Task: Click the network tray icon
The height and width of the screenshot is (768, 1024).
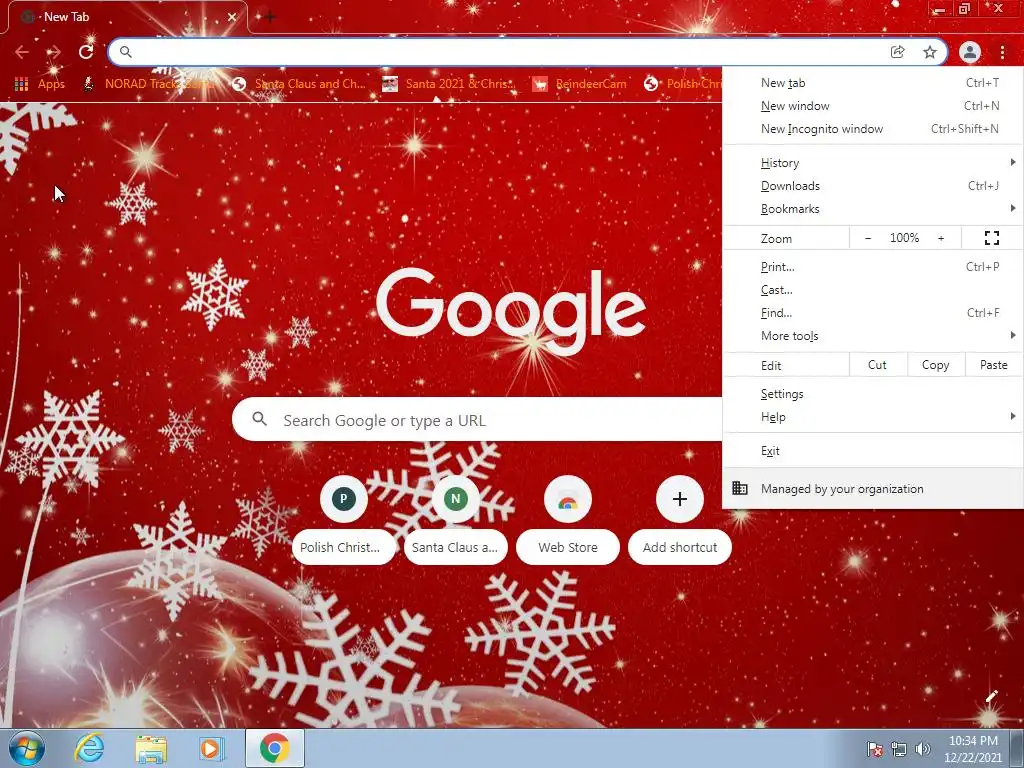Action: tap(899, 749)
